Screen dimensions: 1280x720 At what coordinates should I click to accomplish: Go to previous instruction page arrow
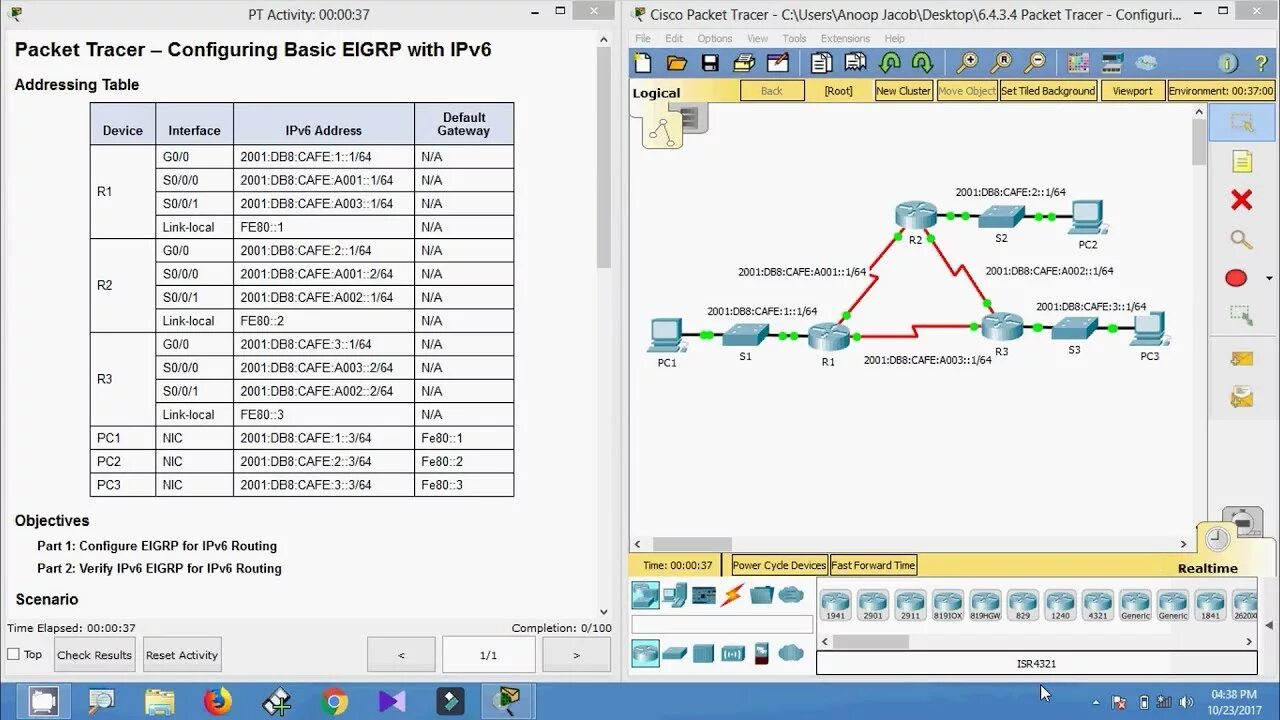tap(401, 655)
